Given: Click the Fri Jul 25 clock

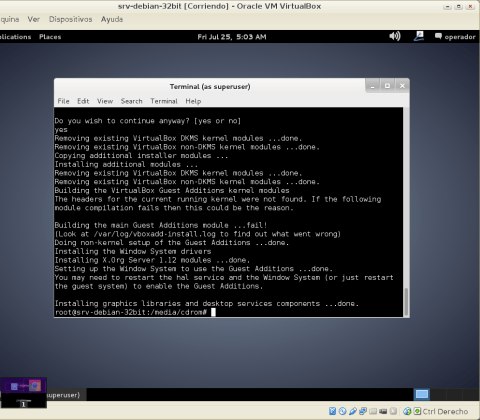Looking at the screenshot, I should tap(232, 37).
